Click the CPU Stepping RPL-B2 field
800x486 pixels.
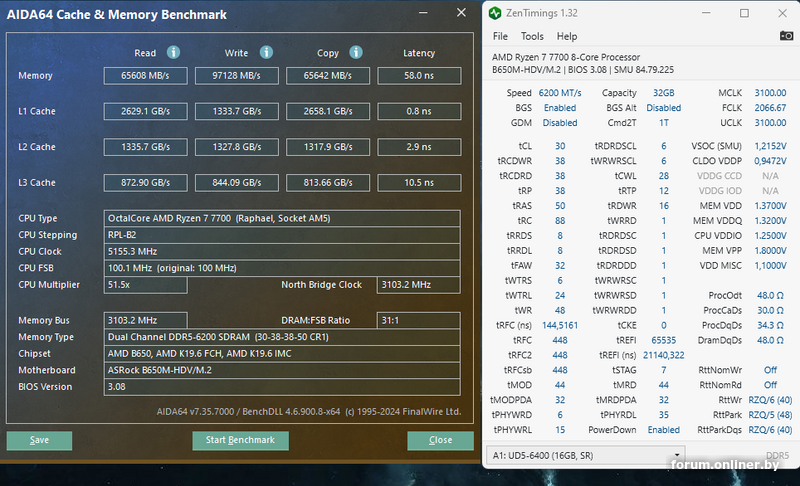[x=282, y=235]
